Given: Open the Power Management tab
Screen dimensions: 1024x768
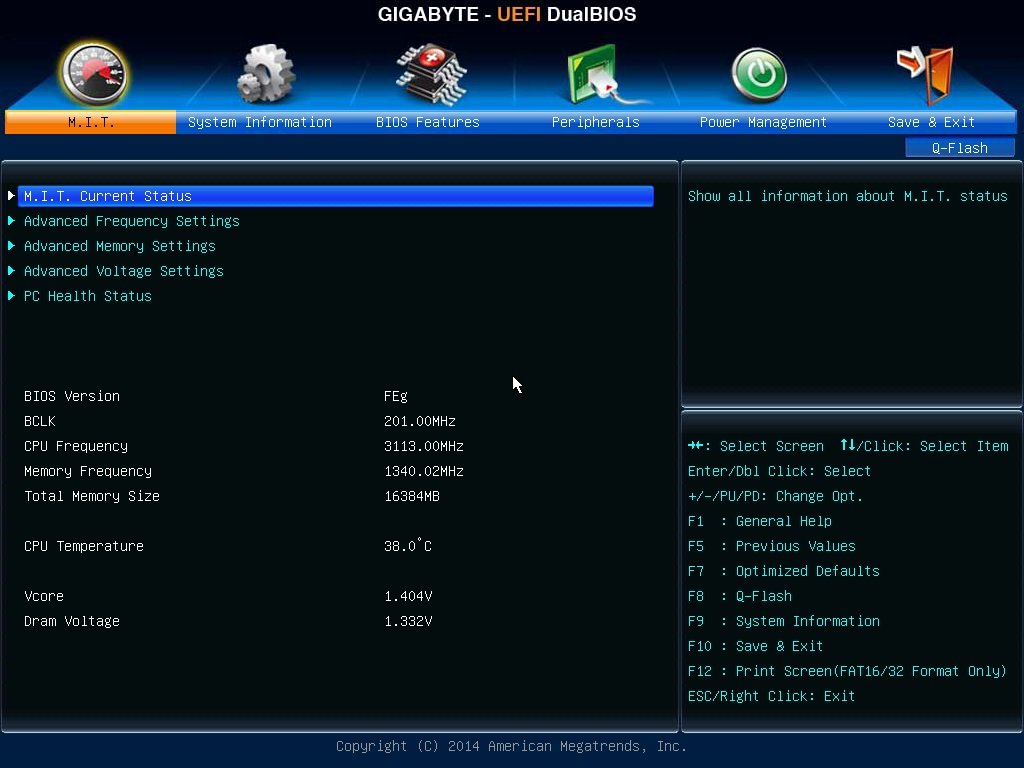Looking at the screenshot, I should [763, 122].
